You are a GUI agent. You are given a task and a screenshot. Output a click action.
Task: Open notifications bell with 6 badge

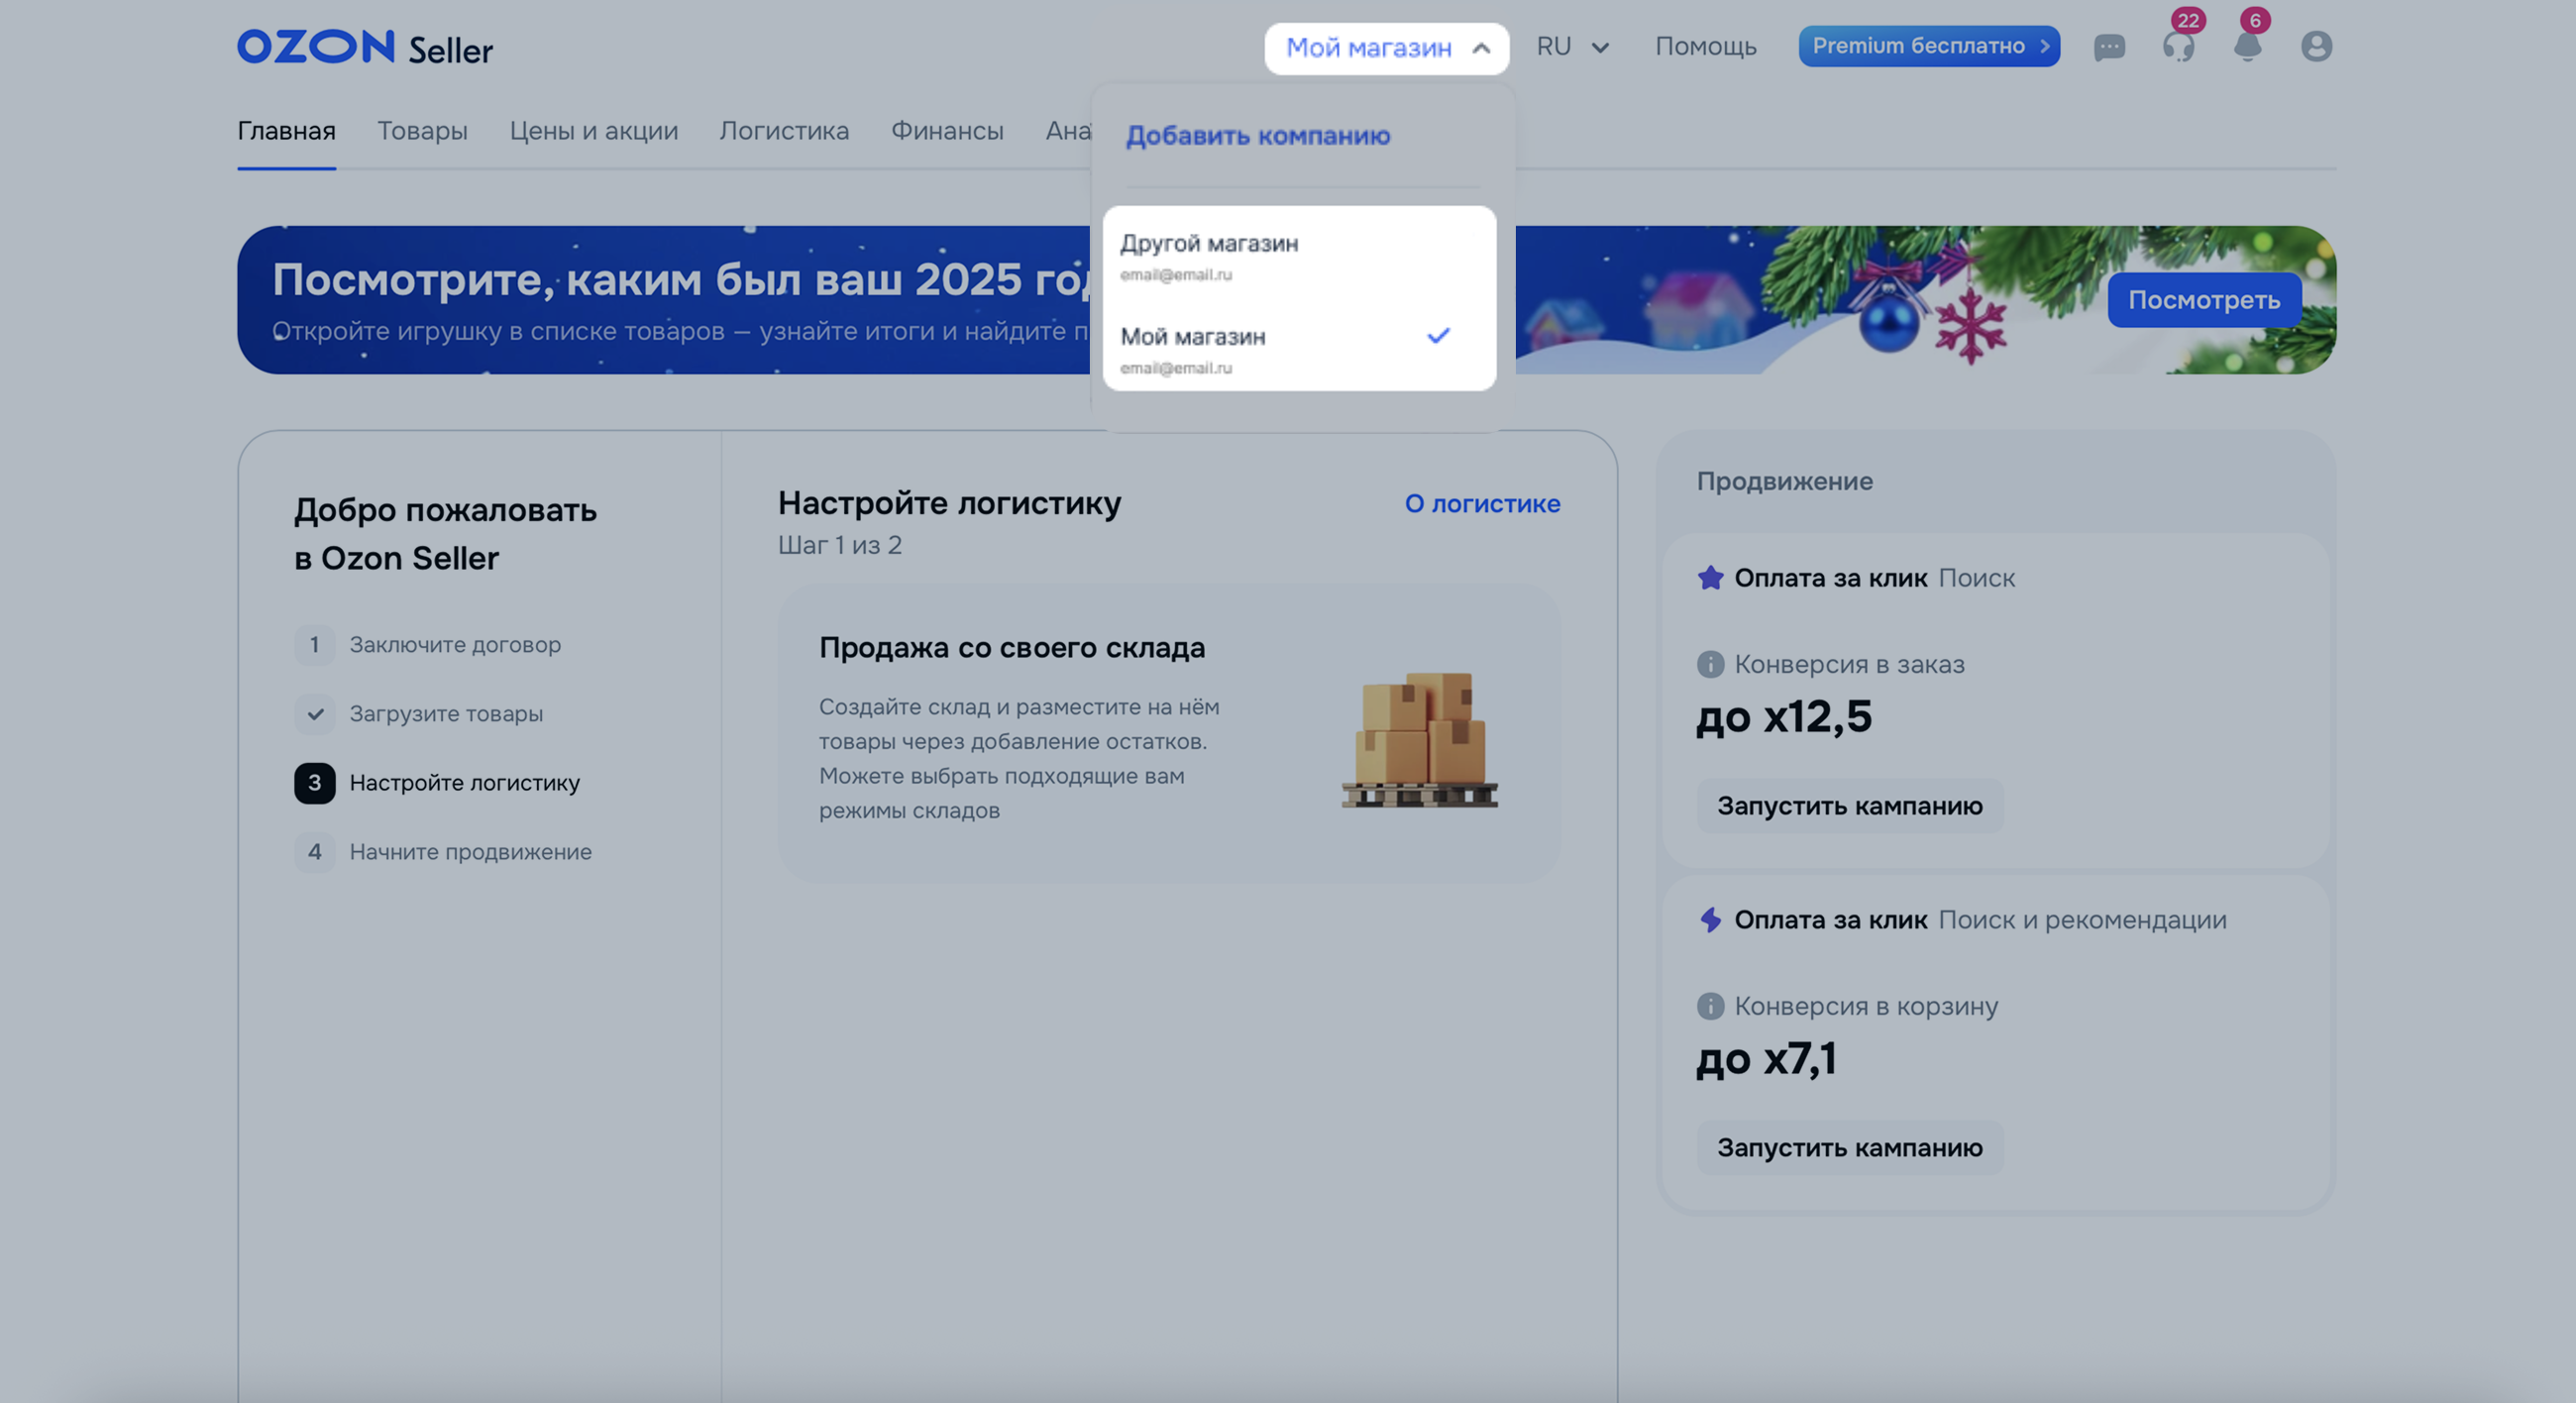[2247, 47]
